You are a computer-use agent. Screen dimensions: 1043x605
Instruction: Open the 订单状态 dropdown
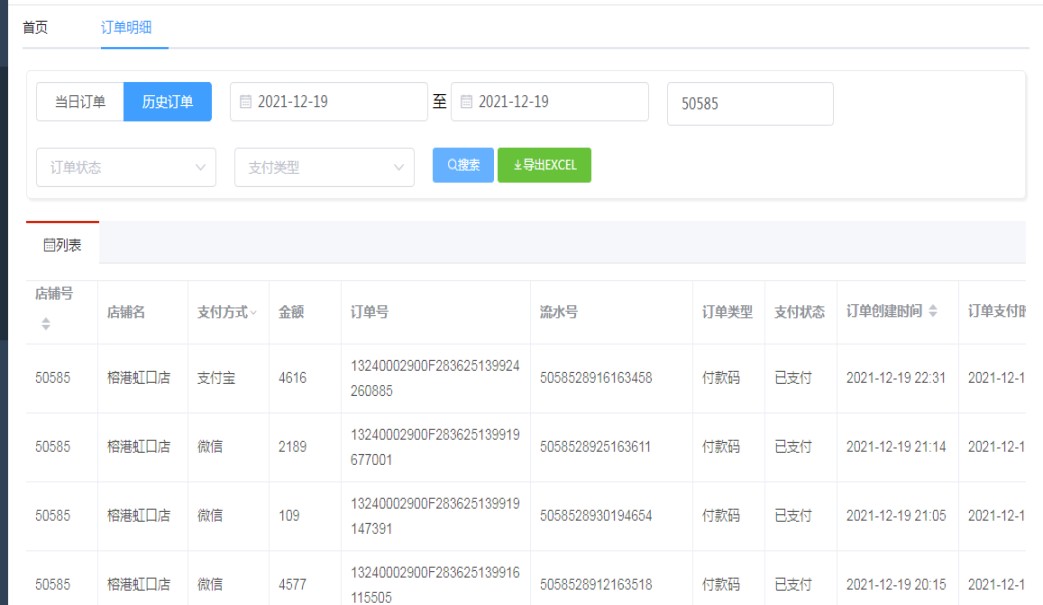coord(126,167)
